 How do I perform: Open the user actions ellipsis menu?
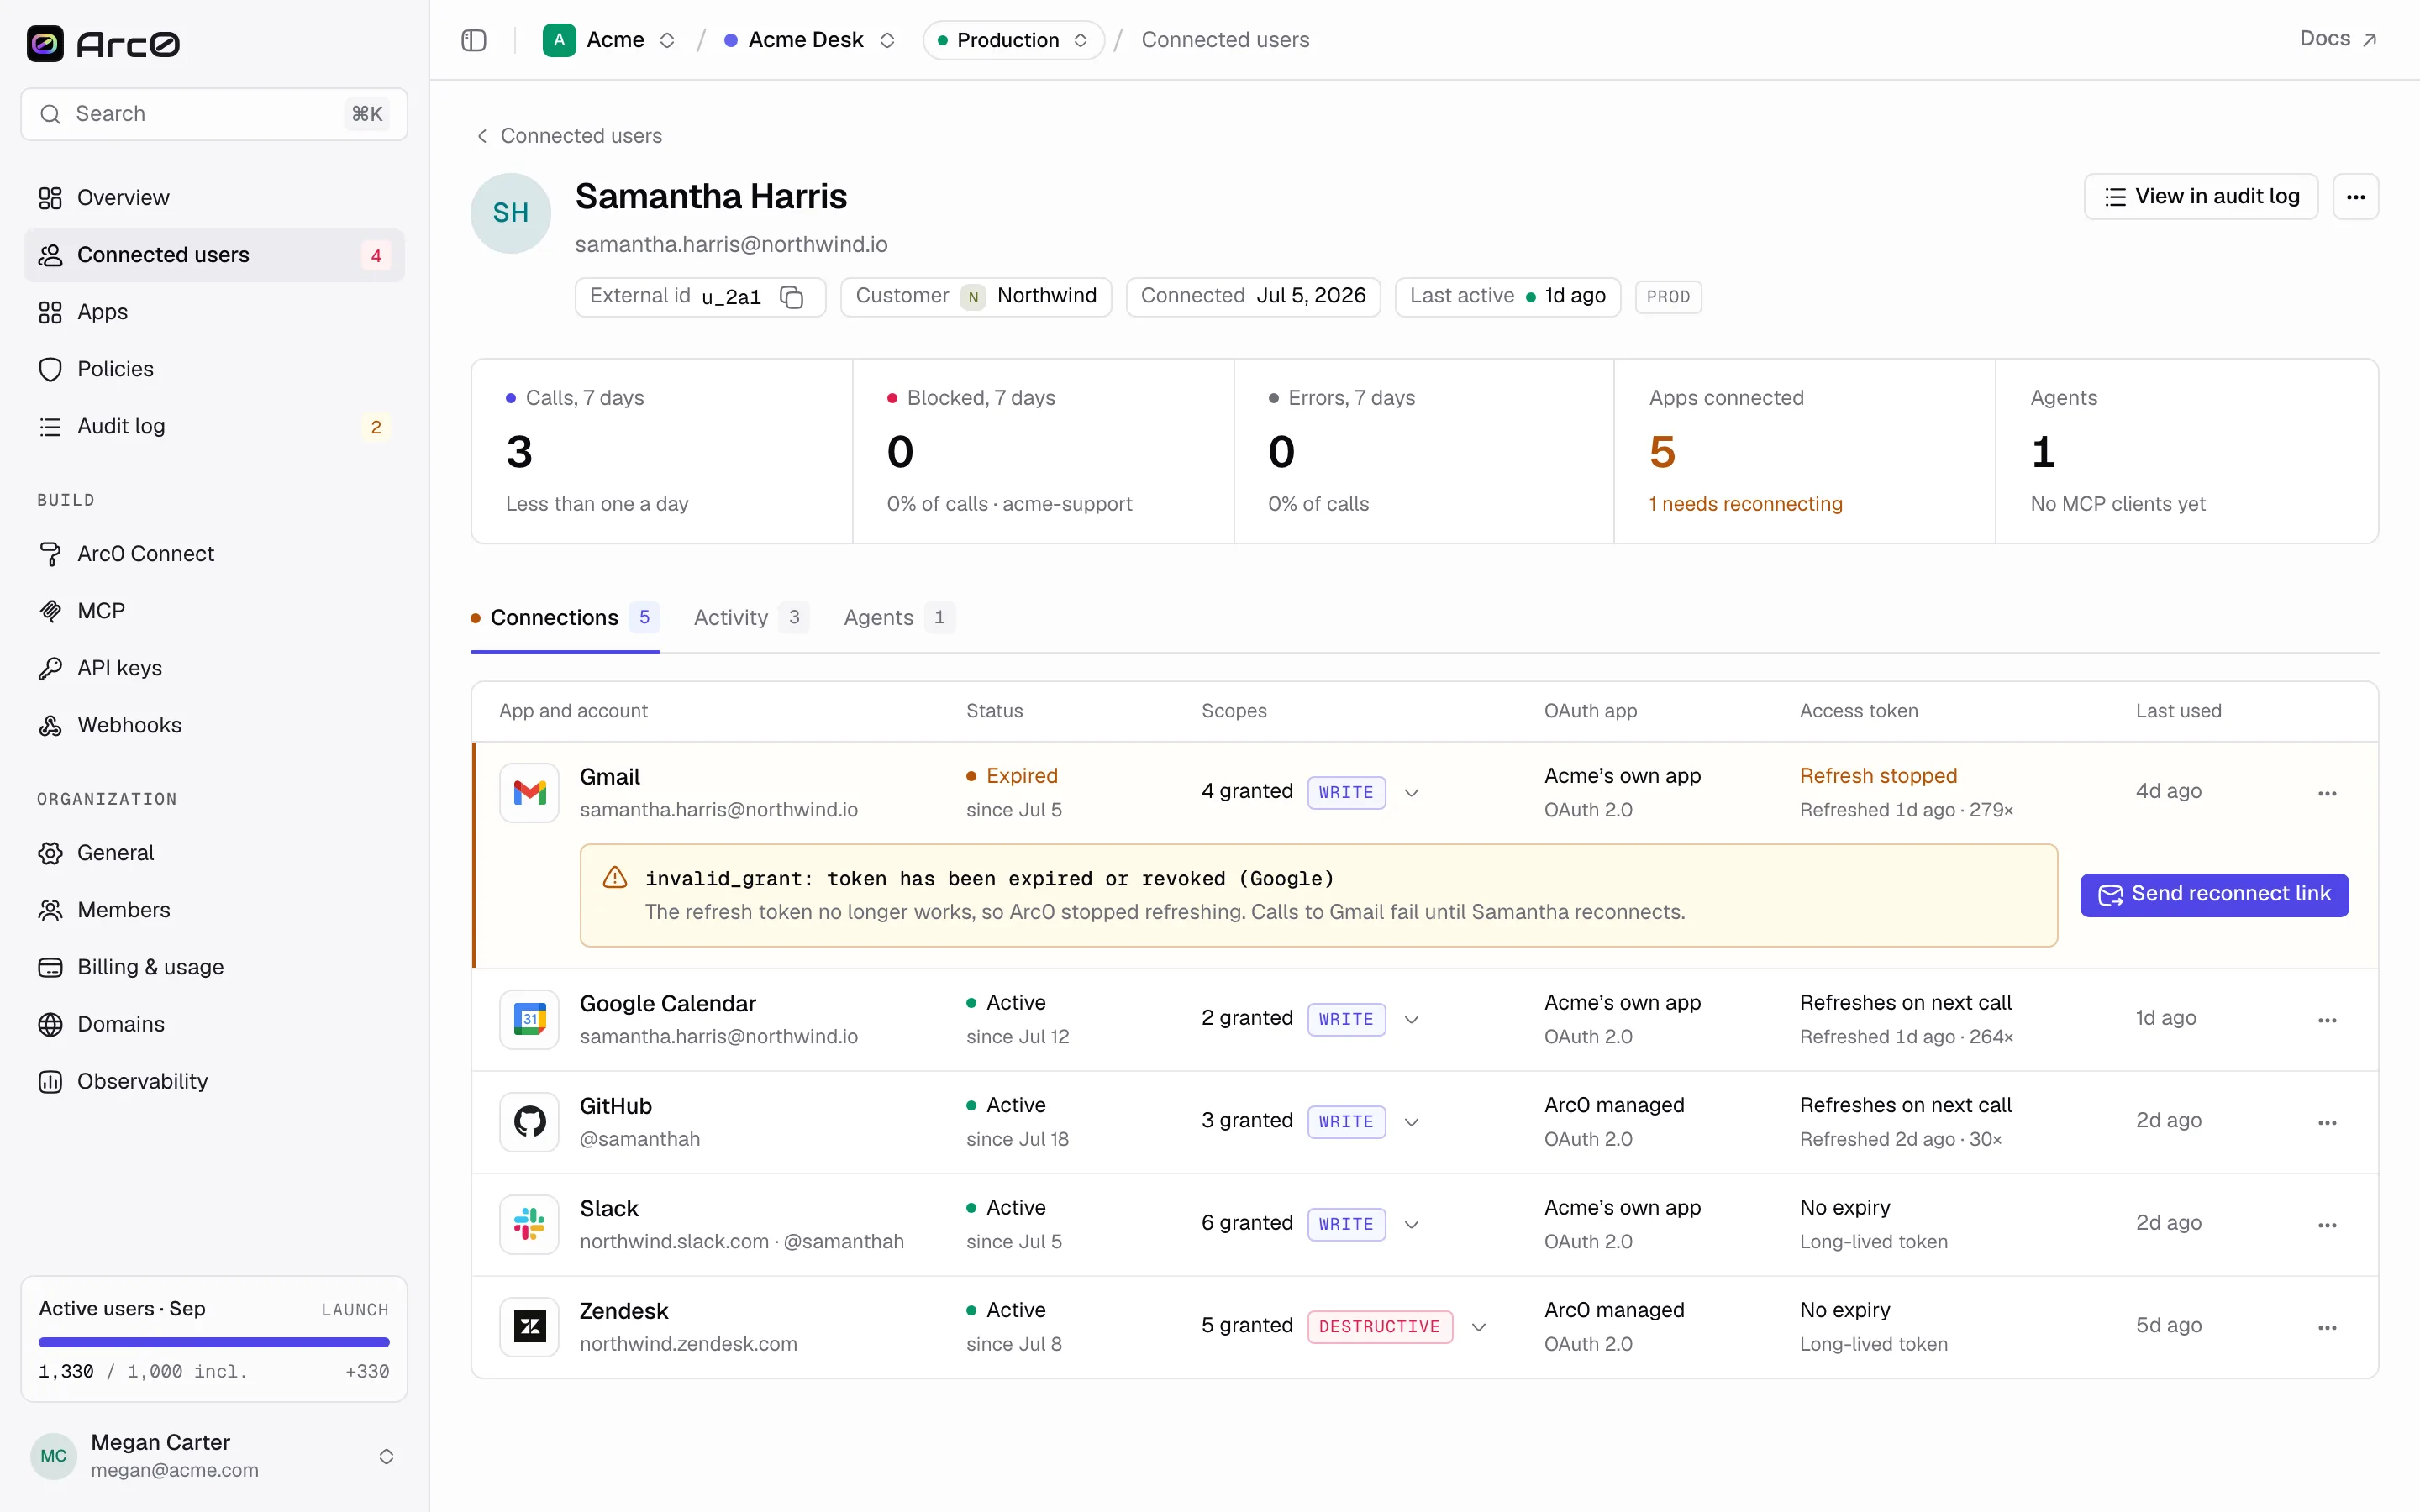(x=2356, y=197)
